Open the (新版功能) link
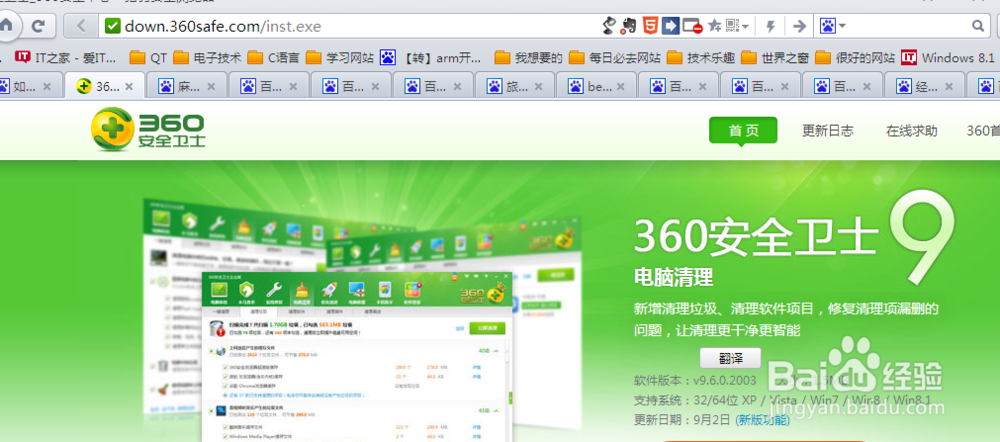The height and width of the screenshot is (442, 1000). click(762, 420)
